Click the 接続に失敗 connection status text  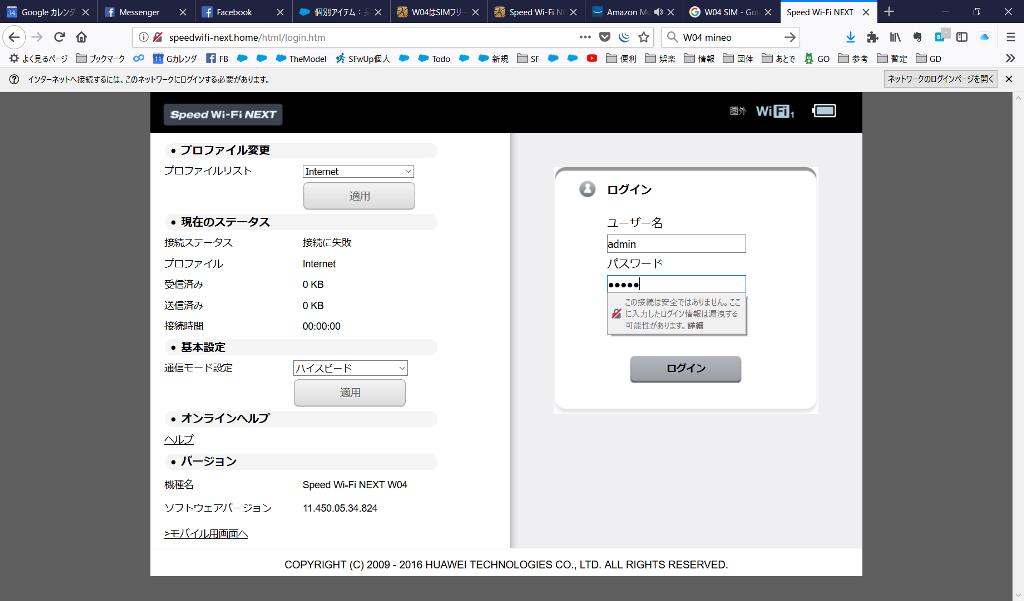327,242
